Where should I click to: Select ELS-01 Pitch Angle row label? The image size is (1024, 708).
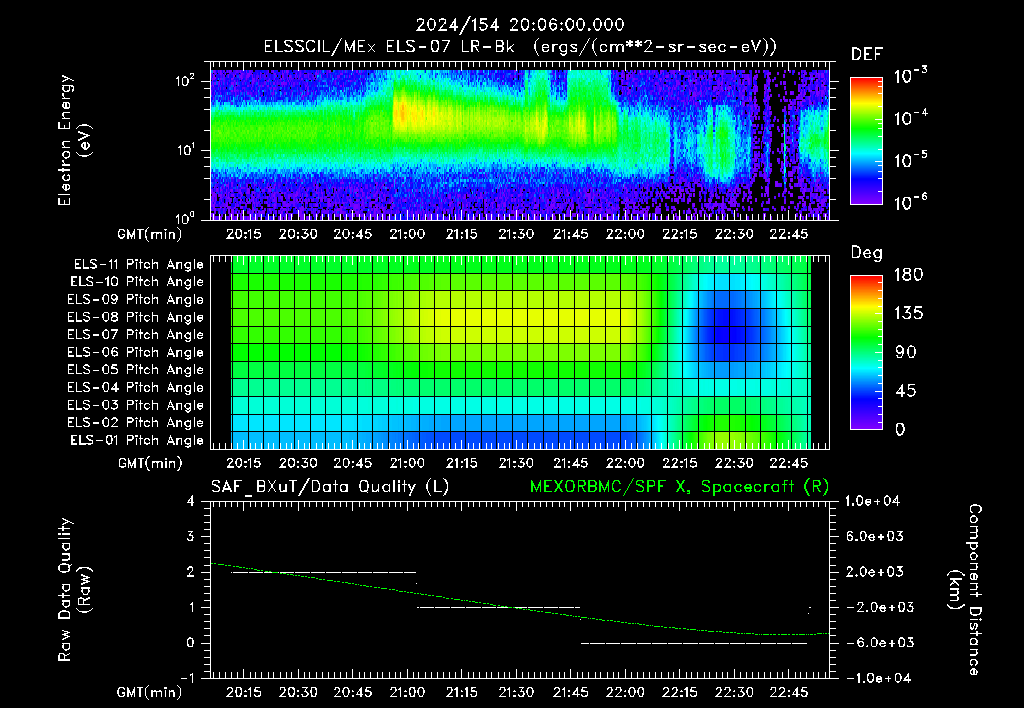[137, 440]
